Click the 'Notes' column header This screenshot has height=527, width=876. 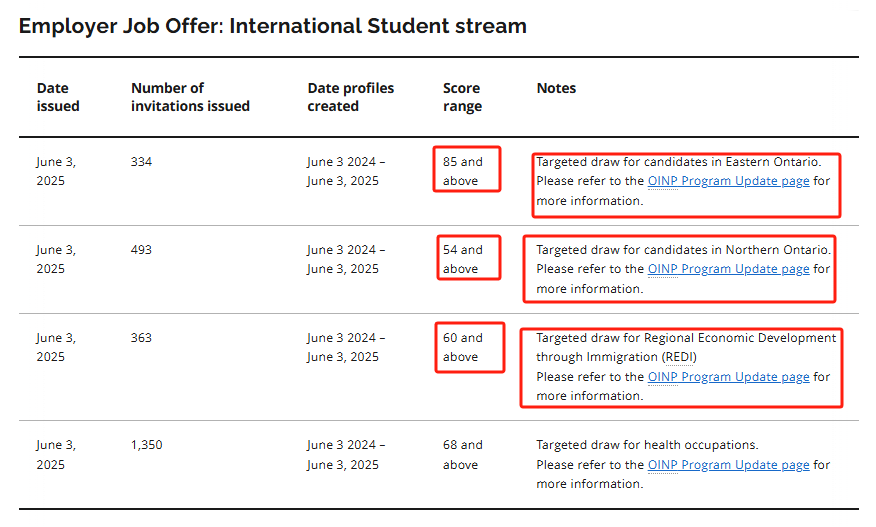click(556, 88)
